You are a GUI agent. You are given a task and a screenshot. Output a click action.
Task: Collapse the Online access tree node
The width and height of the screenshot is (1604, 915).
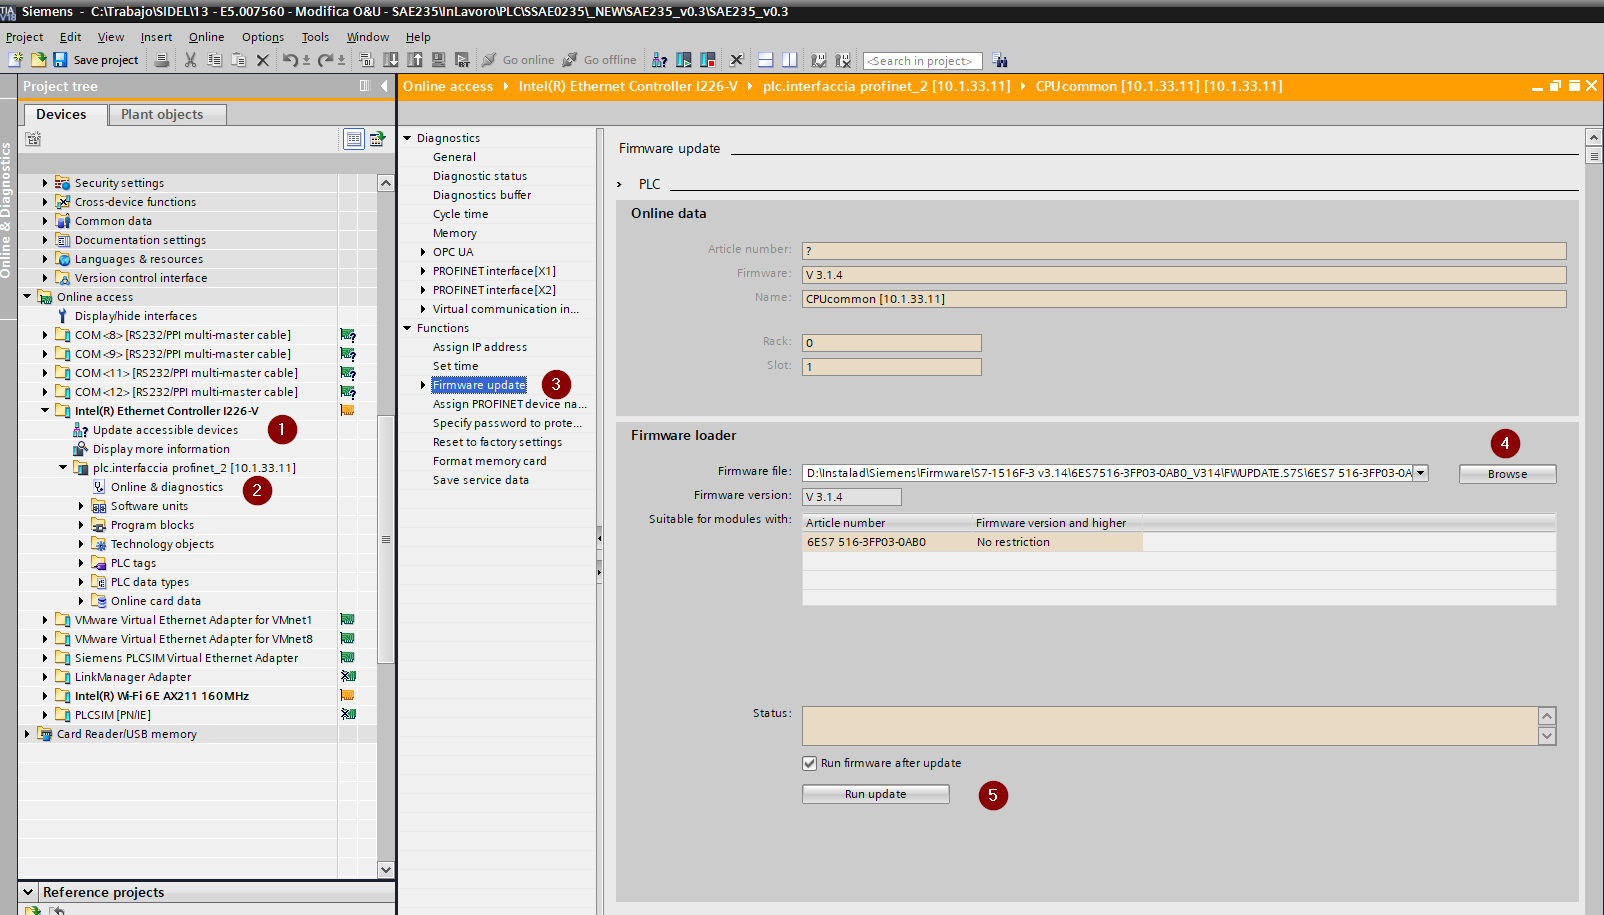tap(27, 297)
